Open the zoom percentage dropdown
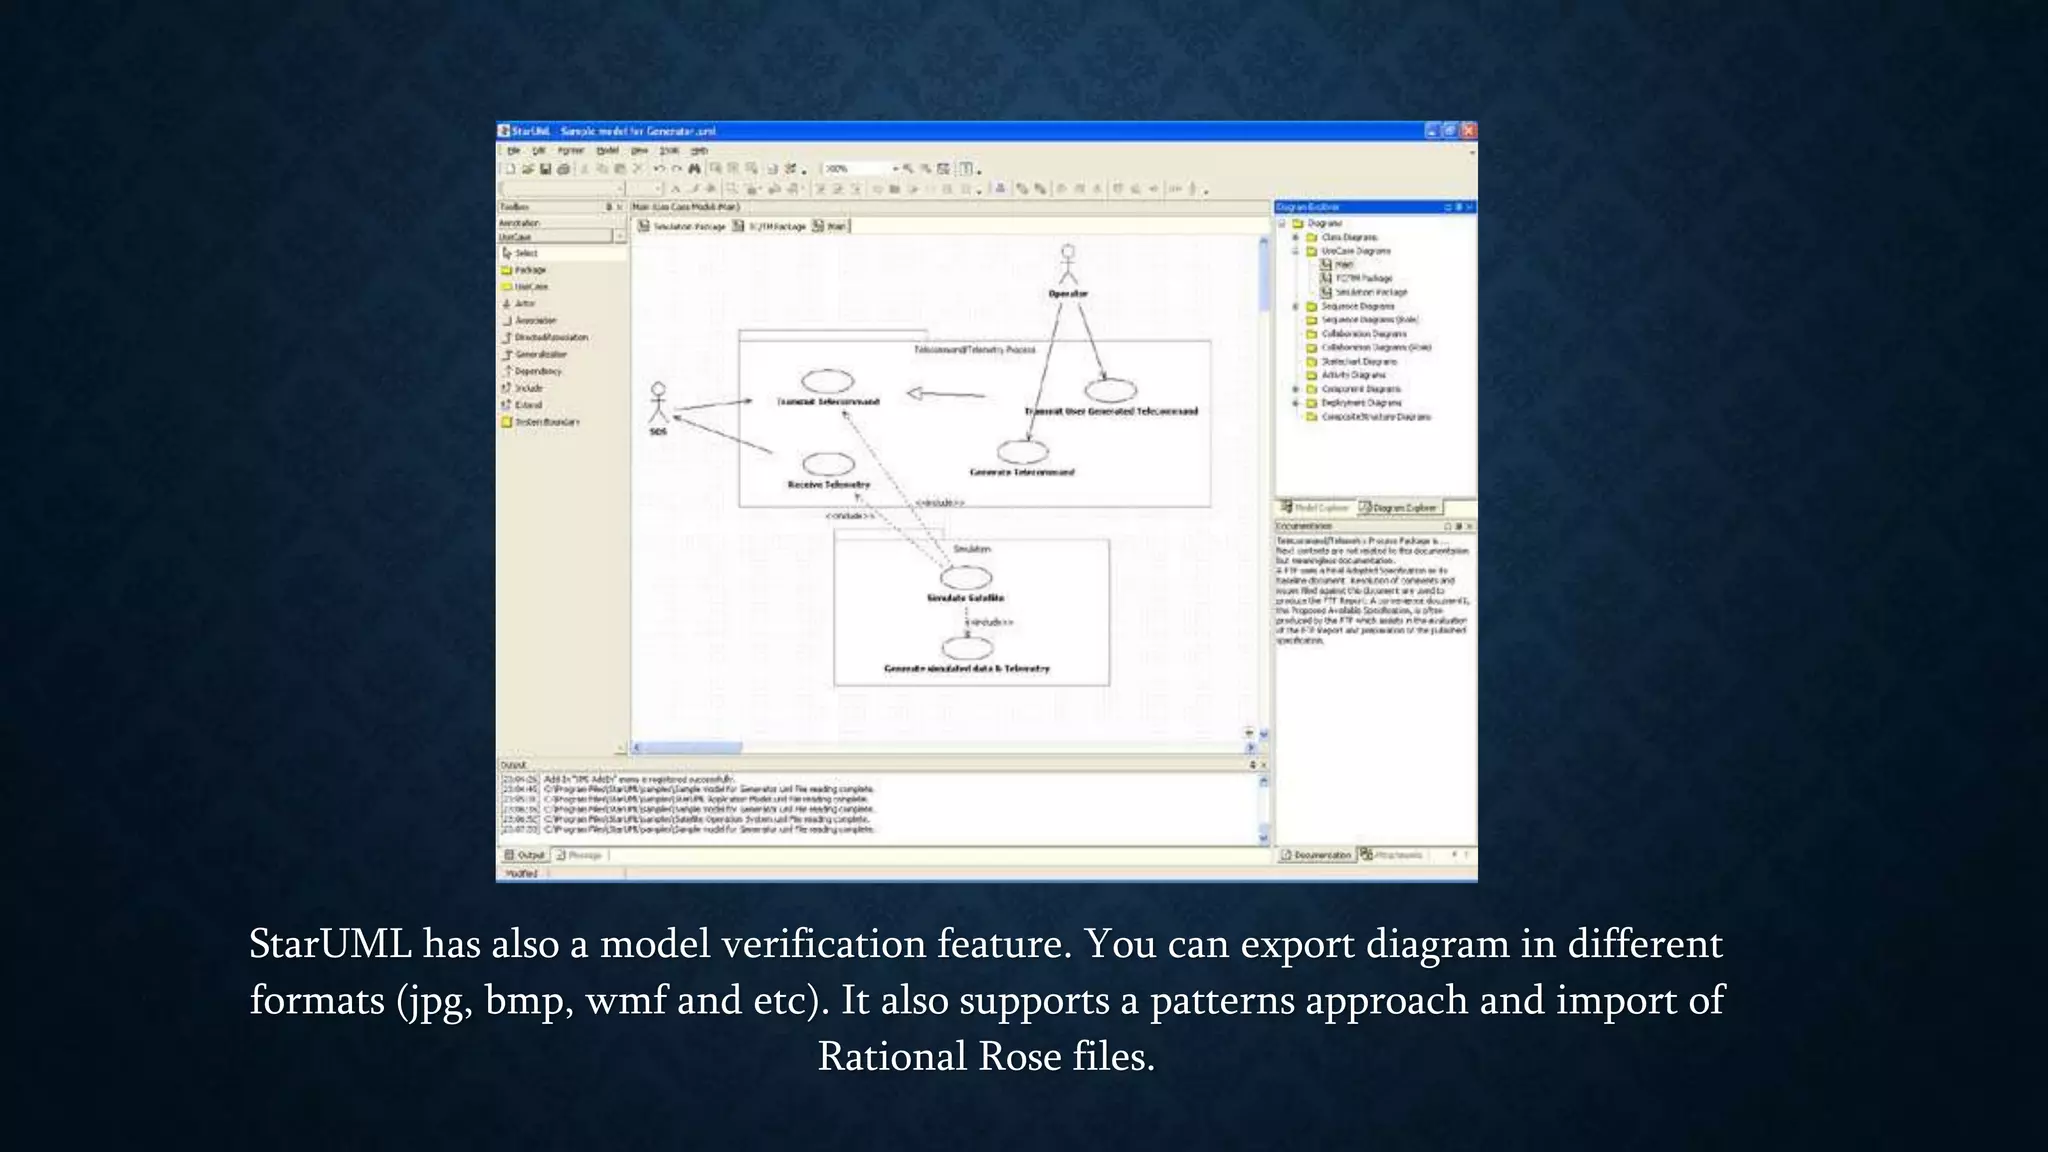Image resolution: width=2048 pixels, height=1152 pixels. (x=896, y=169)
